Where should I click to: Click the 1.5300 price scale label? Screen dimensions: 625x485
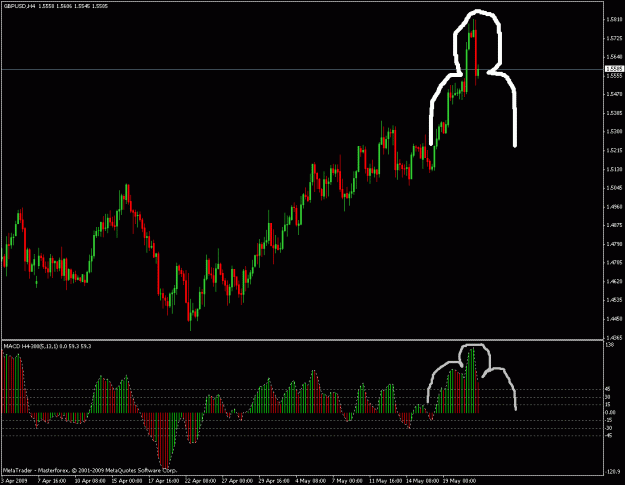[614, 131]
